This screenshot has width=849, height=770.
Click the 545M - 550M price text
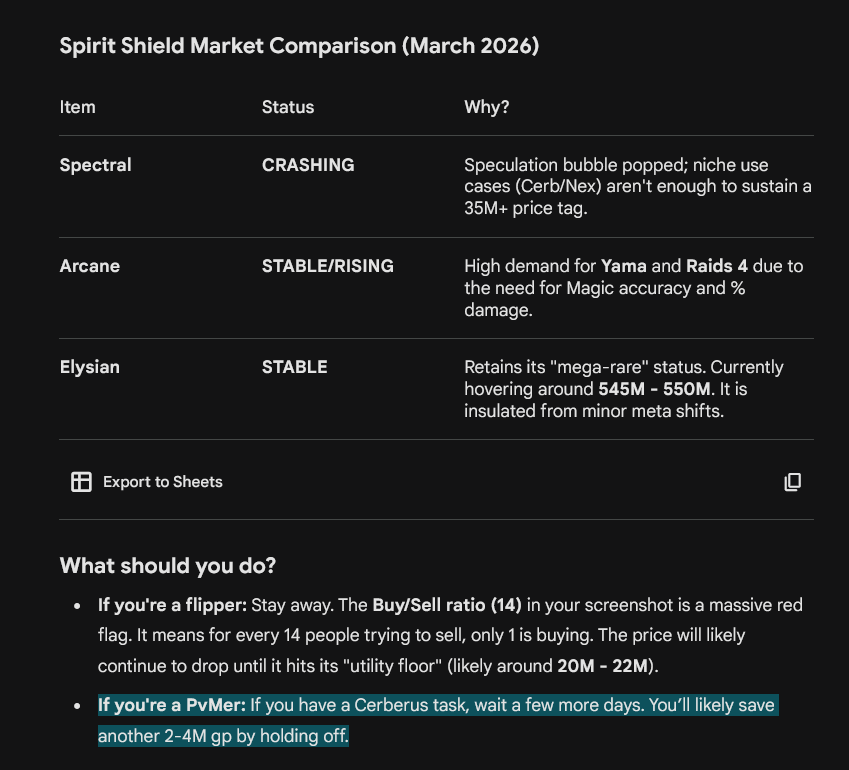[656, 389]
